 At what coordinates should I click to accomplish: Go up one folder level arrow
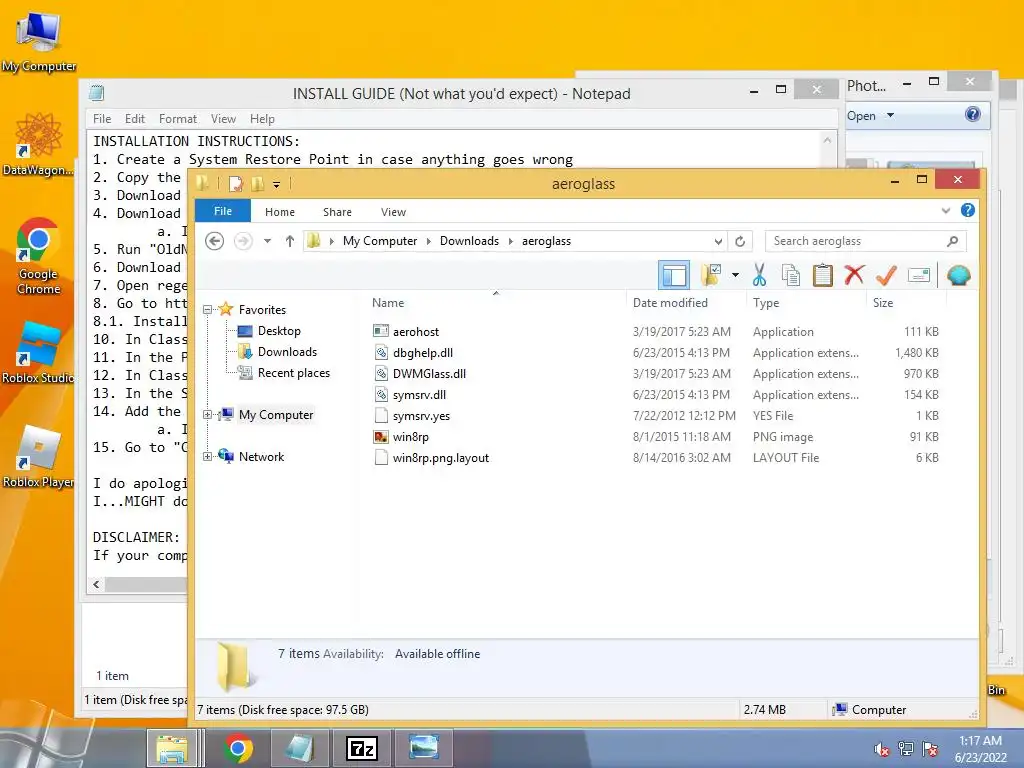290,241
